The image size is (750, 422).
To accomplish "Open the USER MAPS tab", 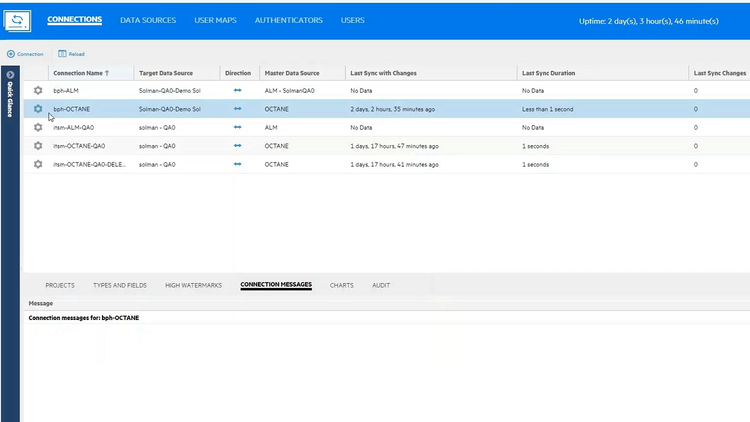I will [x=215, y=20].
